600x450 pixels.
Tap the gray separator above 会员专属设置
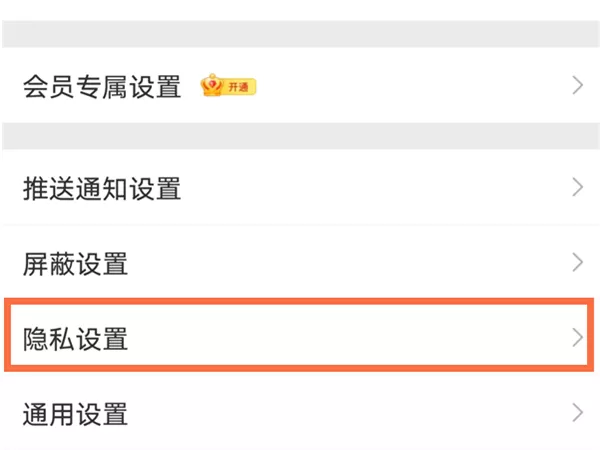[x=300, y=34]
